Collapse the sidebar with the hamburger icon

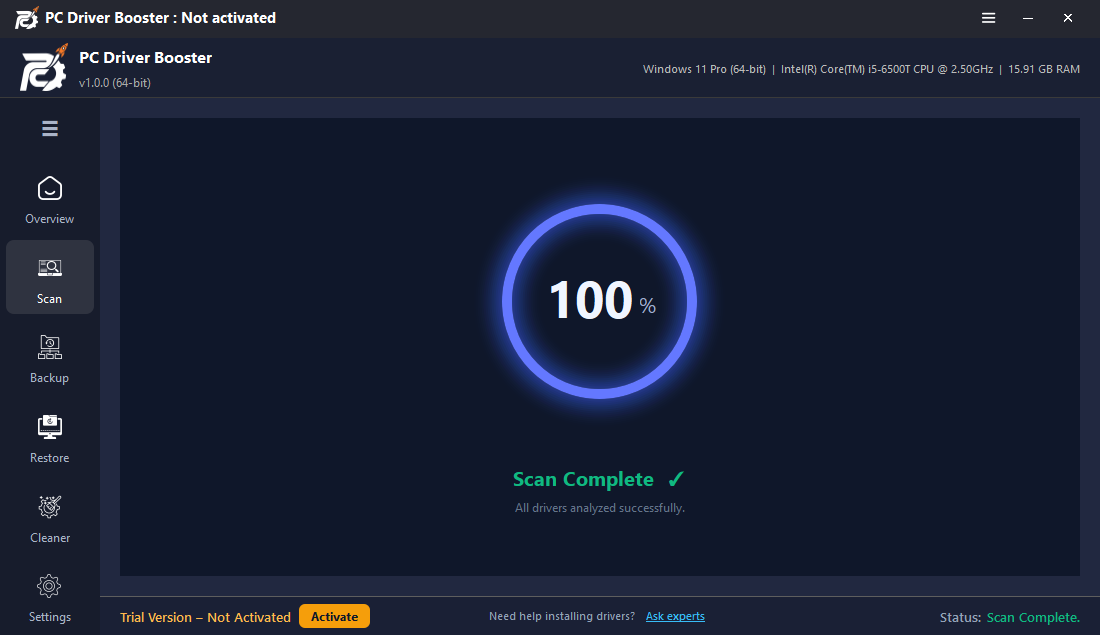pos(50,128)
